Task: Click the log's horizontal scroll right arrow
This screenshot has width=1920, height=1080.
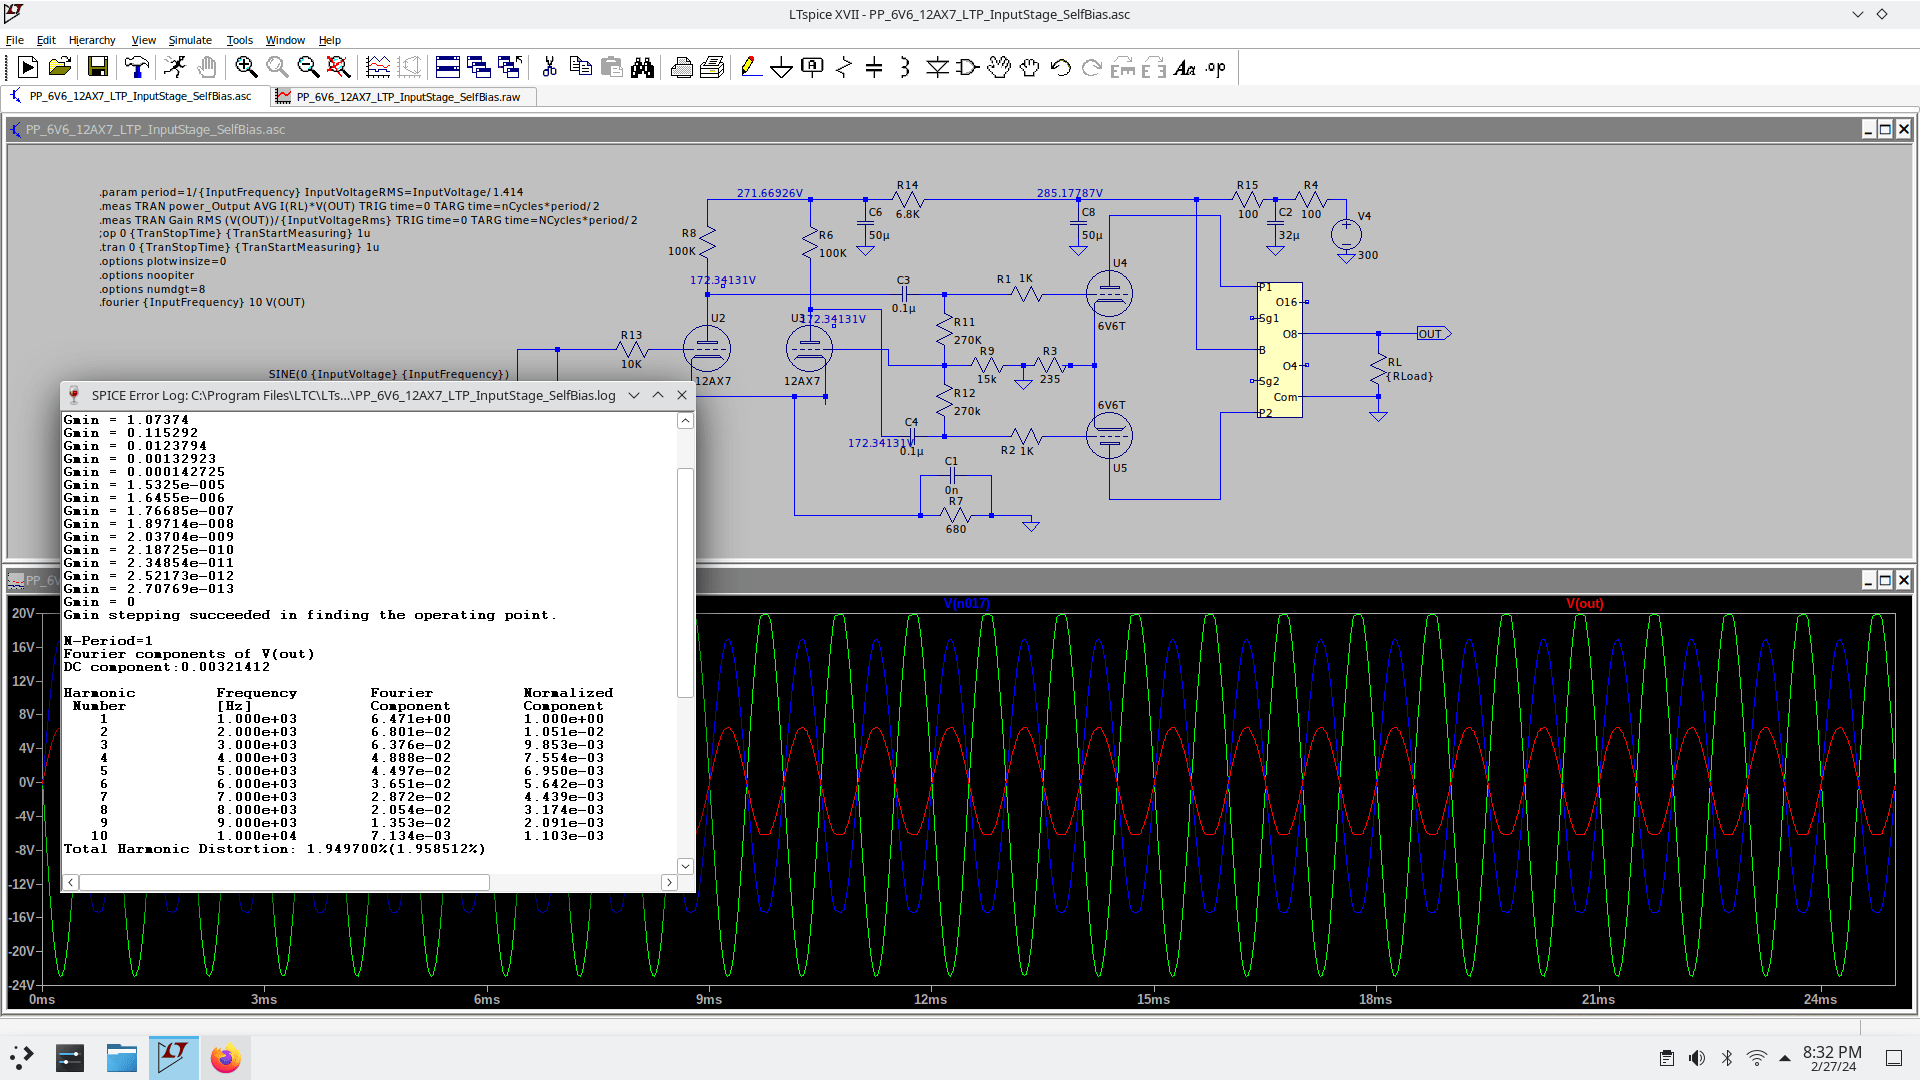Action: pyautogui.click(x=669, y=882)
